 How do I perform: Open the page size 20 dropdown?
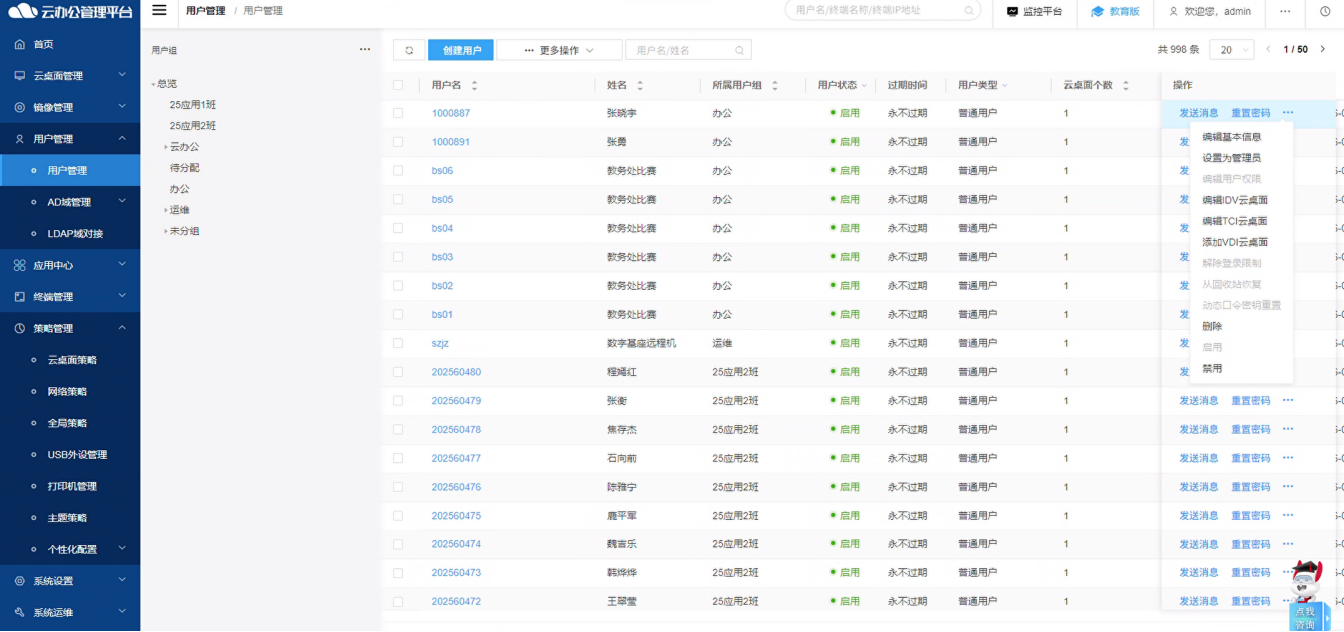pos(1231,50)
